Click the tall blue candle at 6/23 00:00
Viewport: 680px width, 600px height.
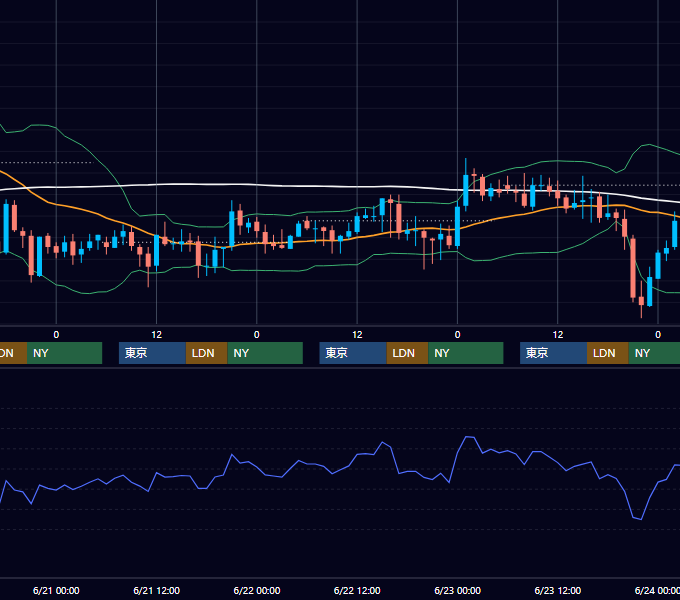click(458, 226)
